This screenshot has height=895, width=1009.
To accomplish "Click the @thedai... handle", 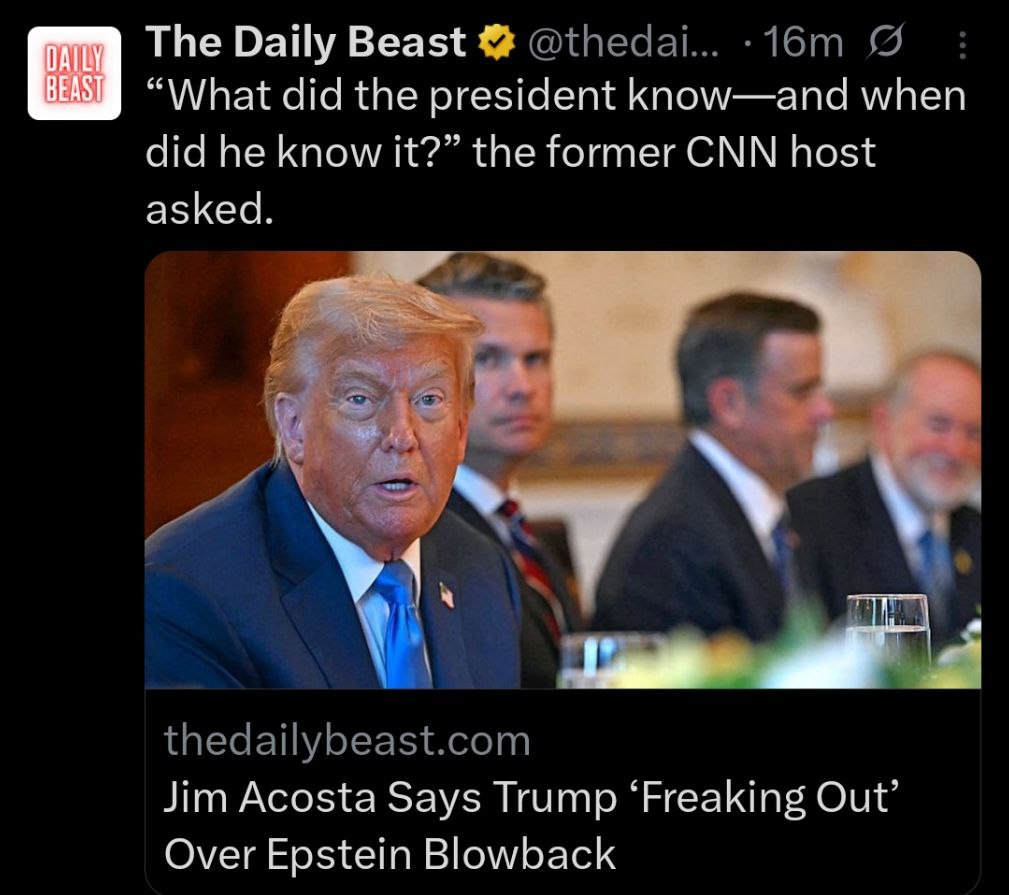I will [623, 43].
